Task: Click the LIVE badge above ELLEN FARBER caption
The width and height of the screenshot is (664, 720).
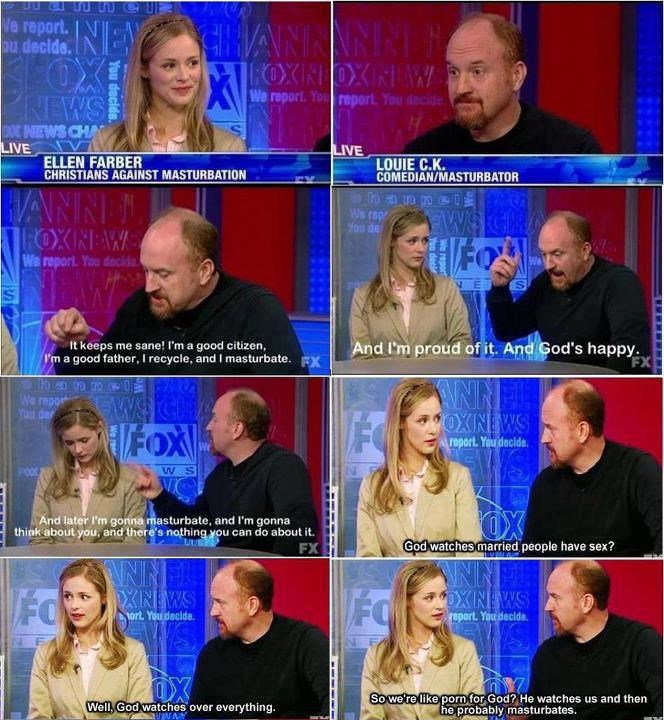Action: point(16,148)
